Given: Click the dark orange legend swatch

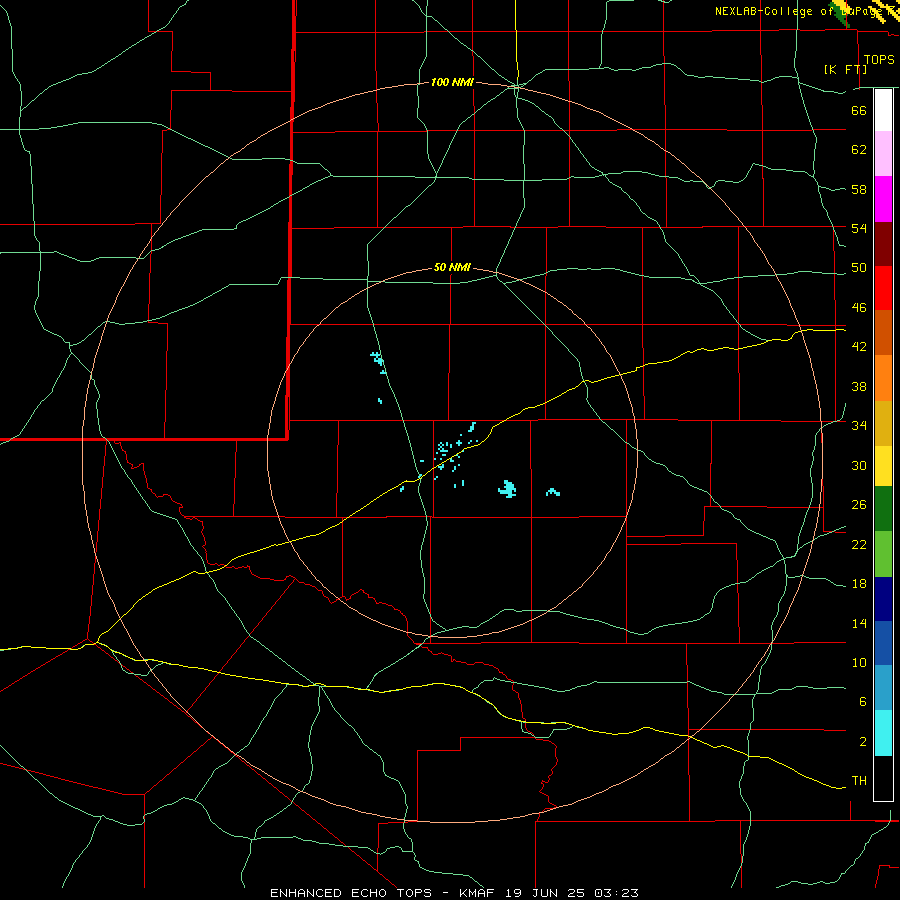Looking at the screenshot, I should click(x=883, y=333).
